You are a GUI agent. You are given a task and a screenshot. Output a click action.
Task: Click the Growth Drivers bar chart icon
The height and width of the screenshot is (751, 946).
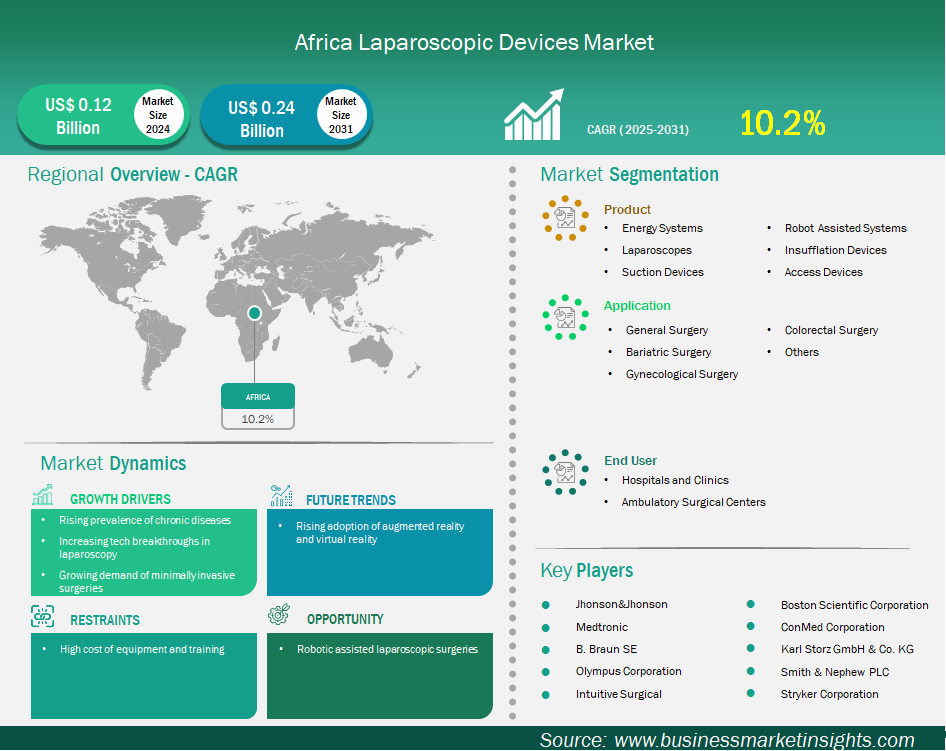pyautogui.click(x=43, y=495)
